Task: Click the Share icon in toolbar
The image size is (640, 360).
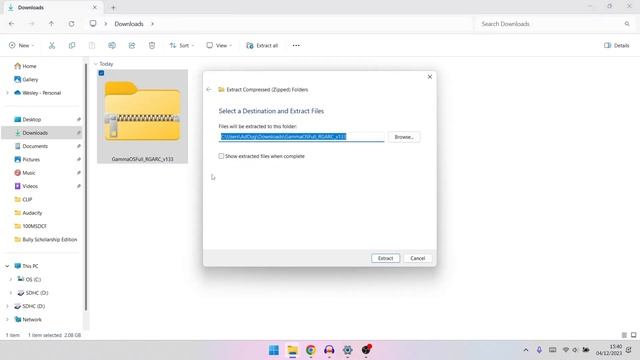Action: [132, 45]
